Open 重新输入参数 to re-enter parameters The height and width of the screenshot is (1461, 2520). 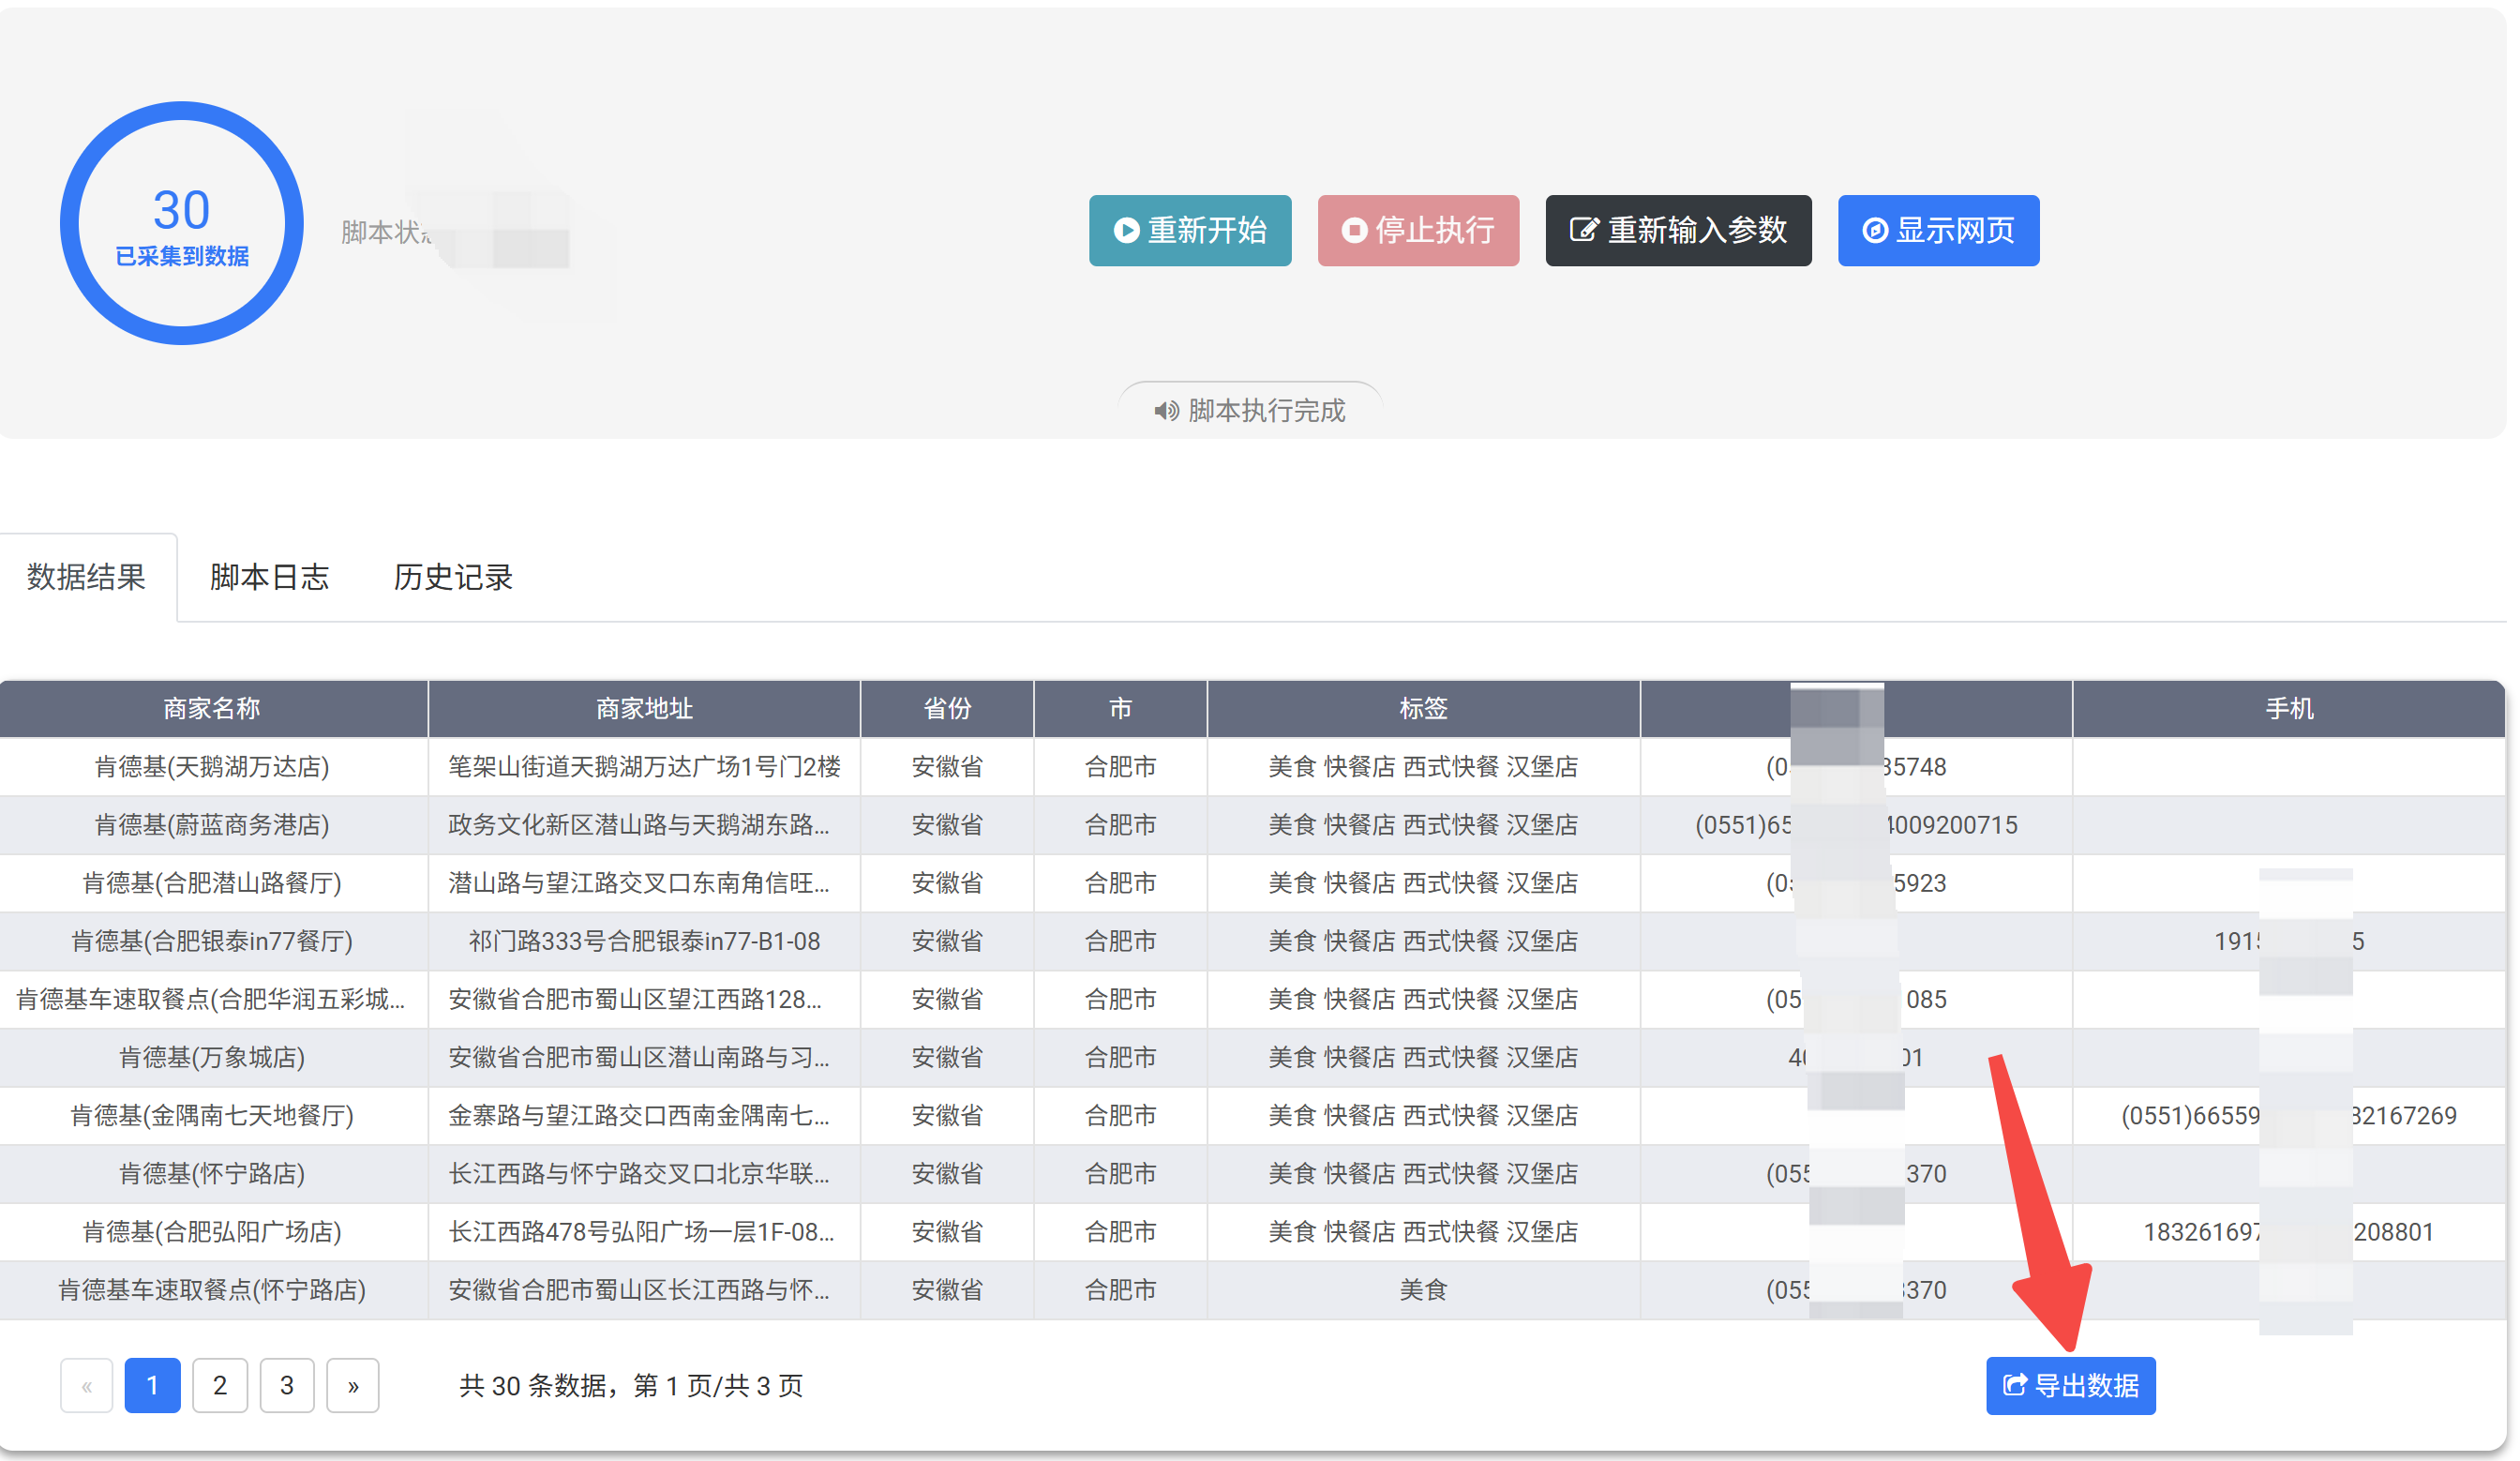(x=1678, y=230)
